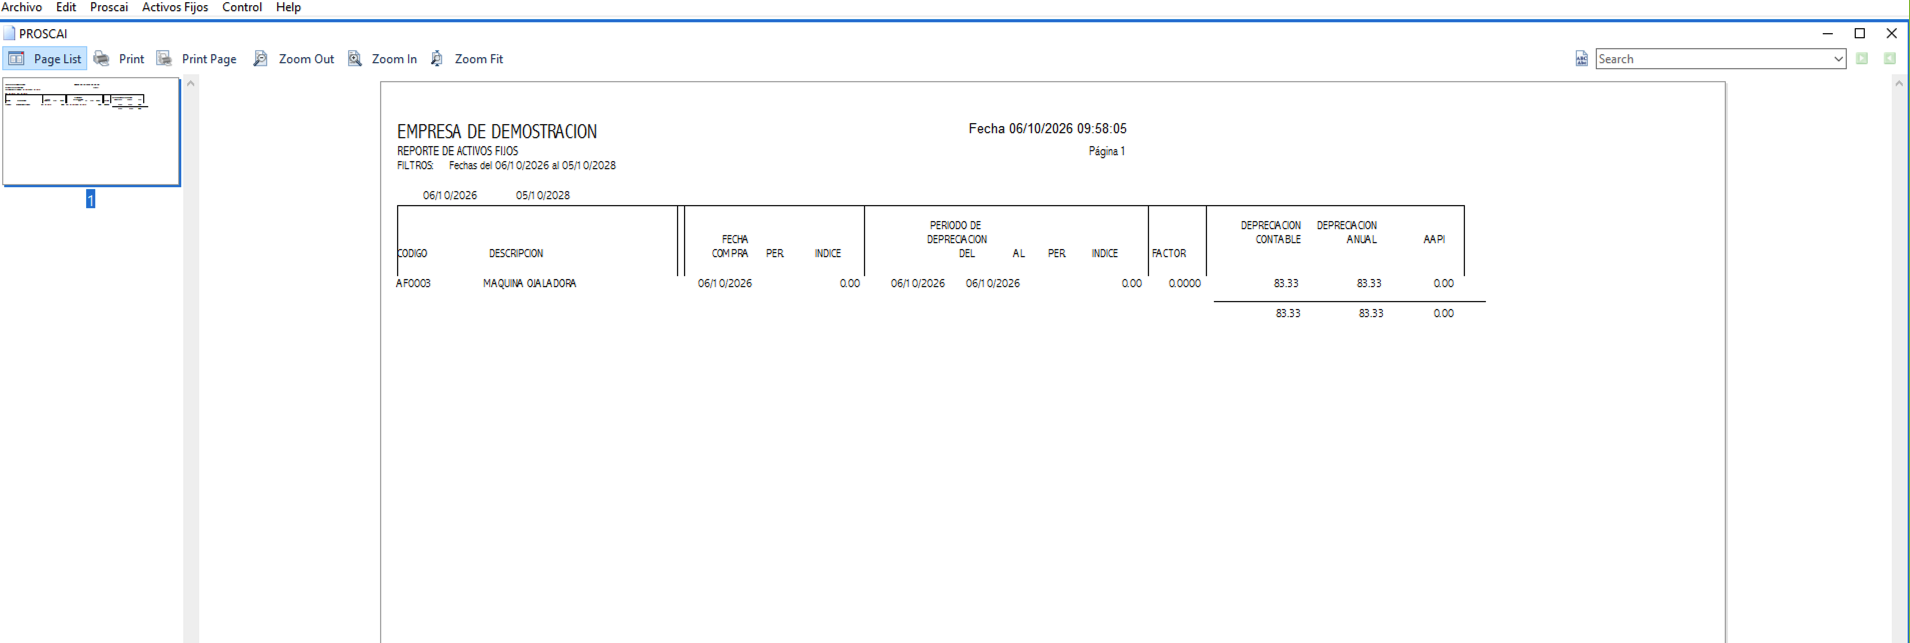Screen dimensions: 1910x643
Task: Click the DEPRECIACION CONTABLE header
Action: tap(1271, 232)
